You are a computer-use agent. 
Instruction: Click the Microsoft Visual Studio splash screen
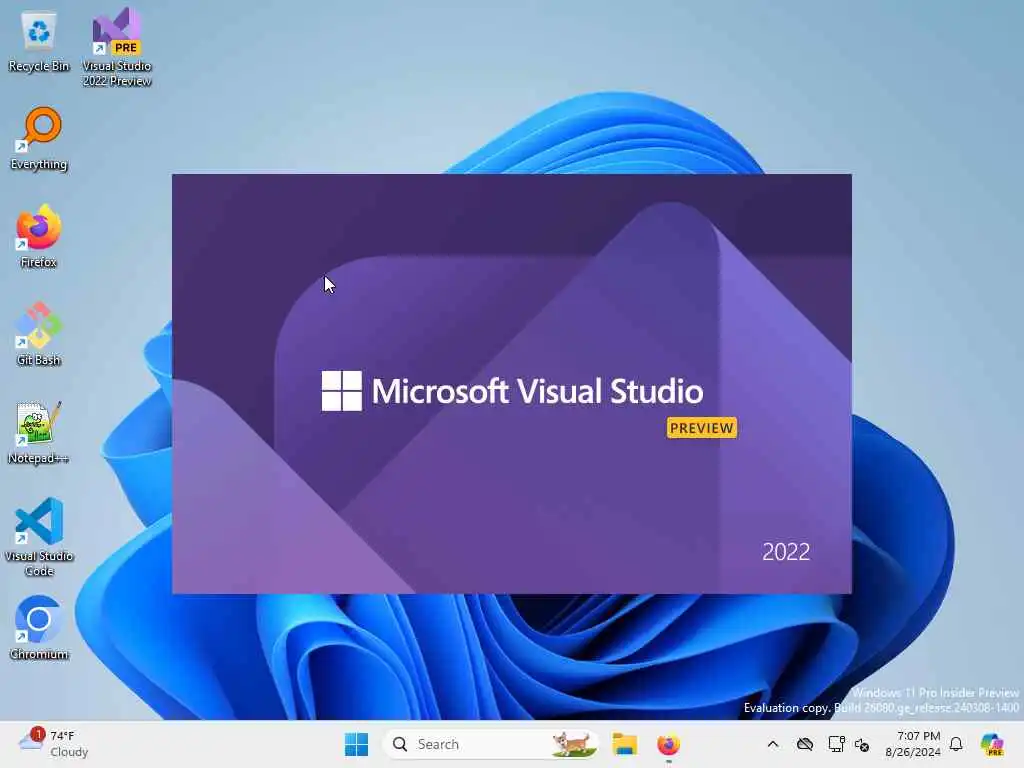point(511,383)
